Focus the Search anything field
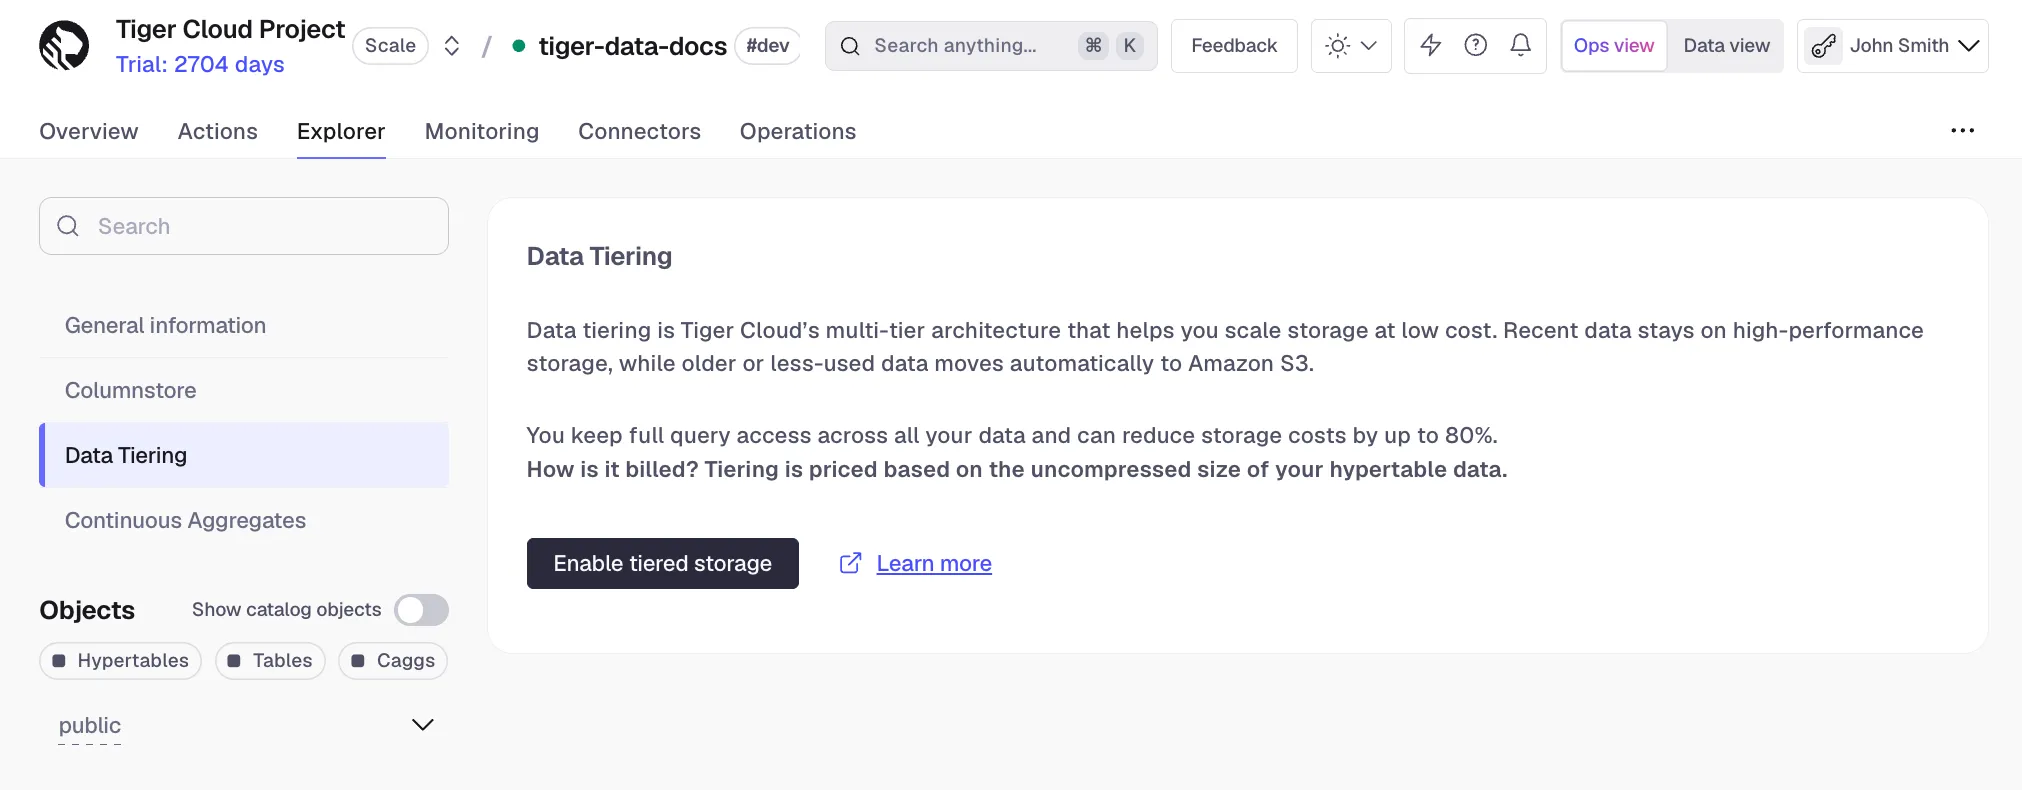The height and width of the screenshot is (790, 2022). (991, 46)
